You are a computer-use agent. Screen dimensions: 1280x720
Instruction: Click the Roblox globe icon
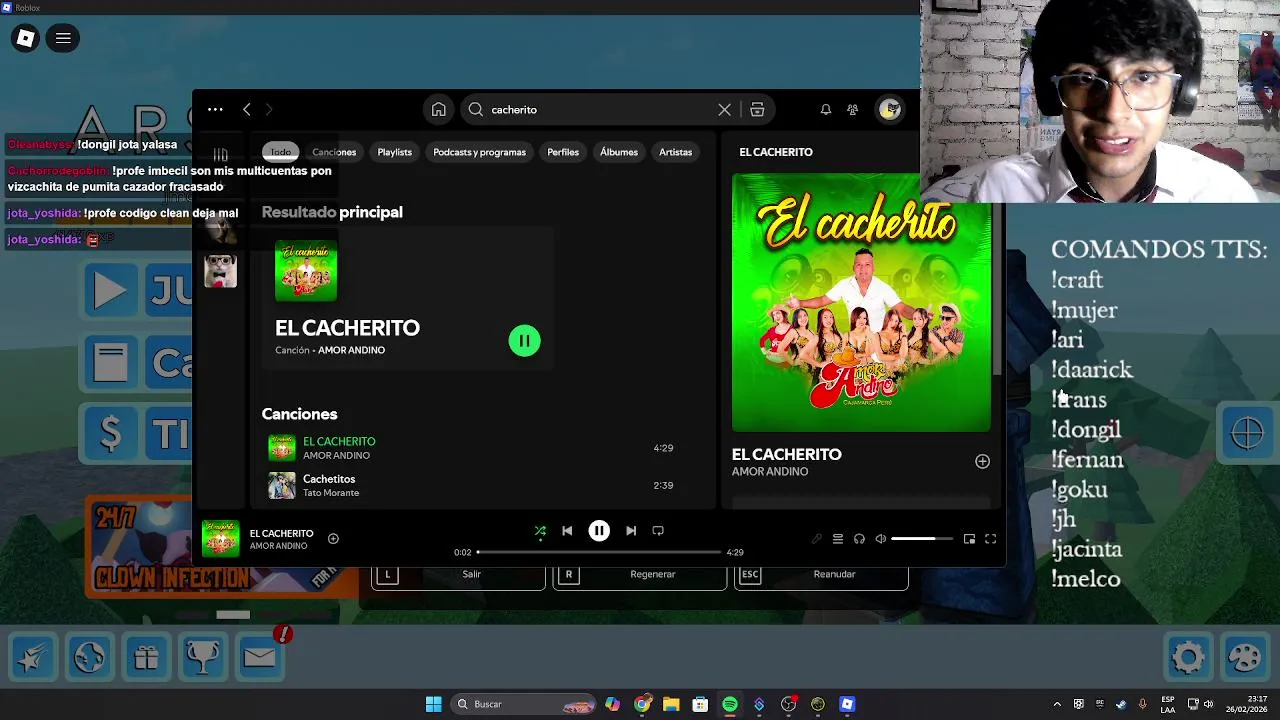point(89,657)
